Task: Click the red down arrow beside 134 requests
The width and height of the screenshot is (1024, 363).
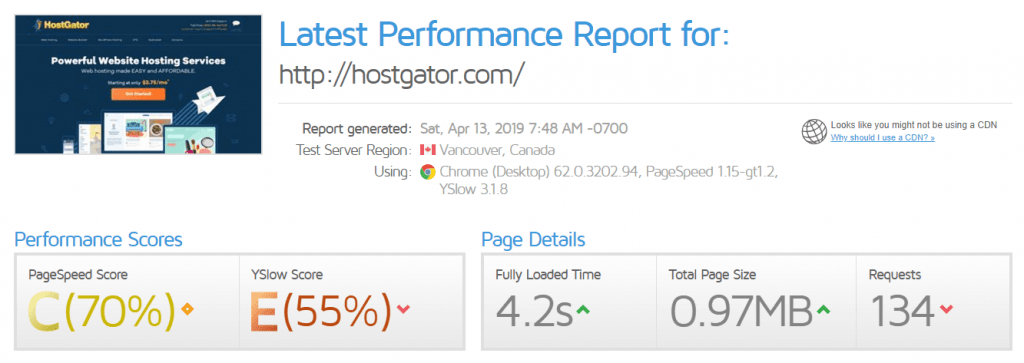Action: tap(946, 309)
